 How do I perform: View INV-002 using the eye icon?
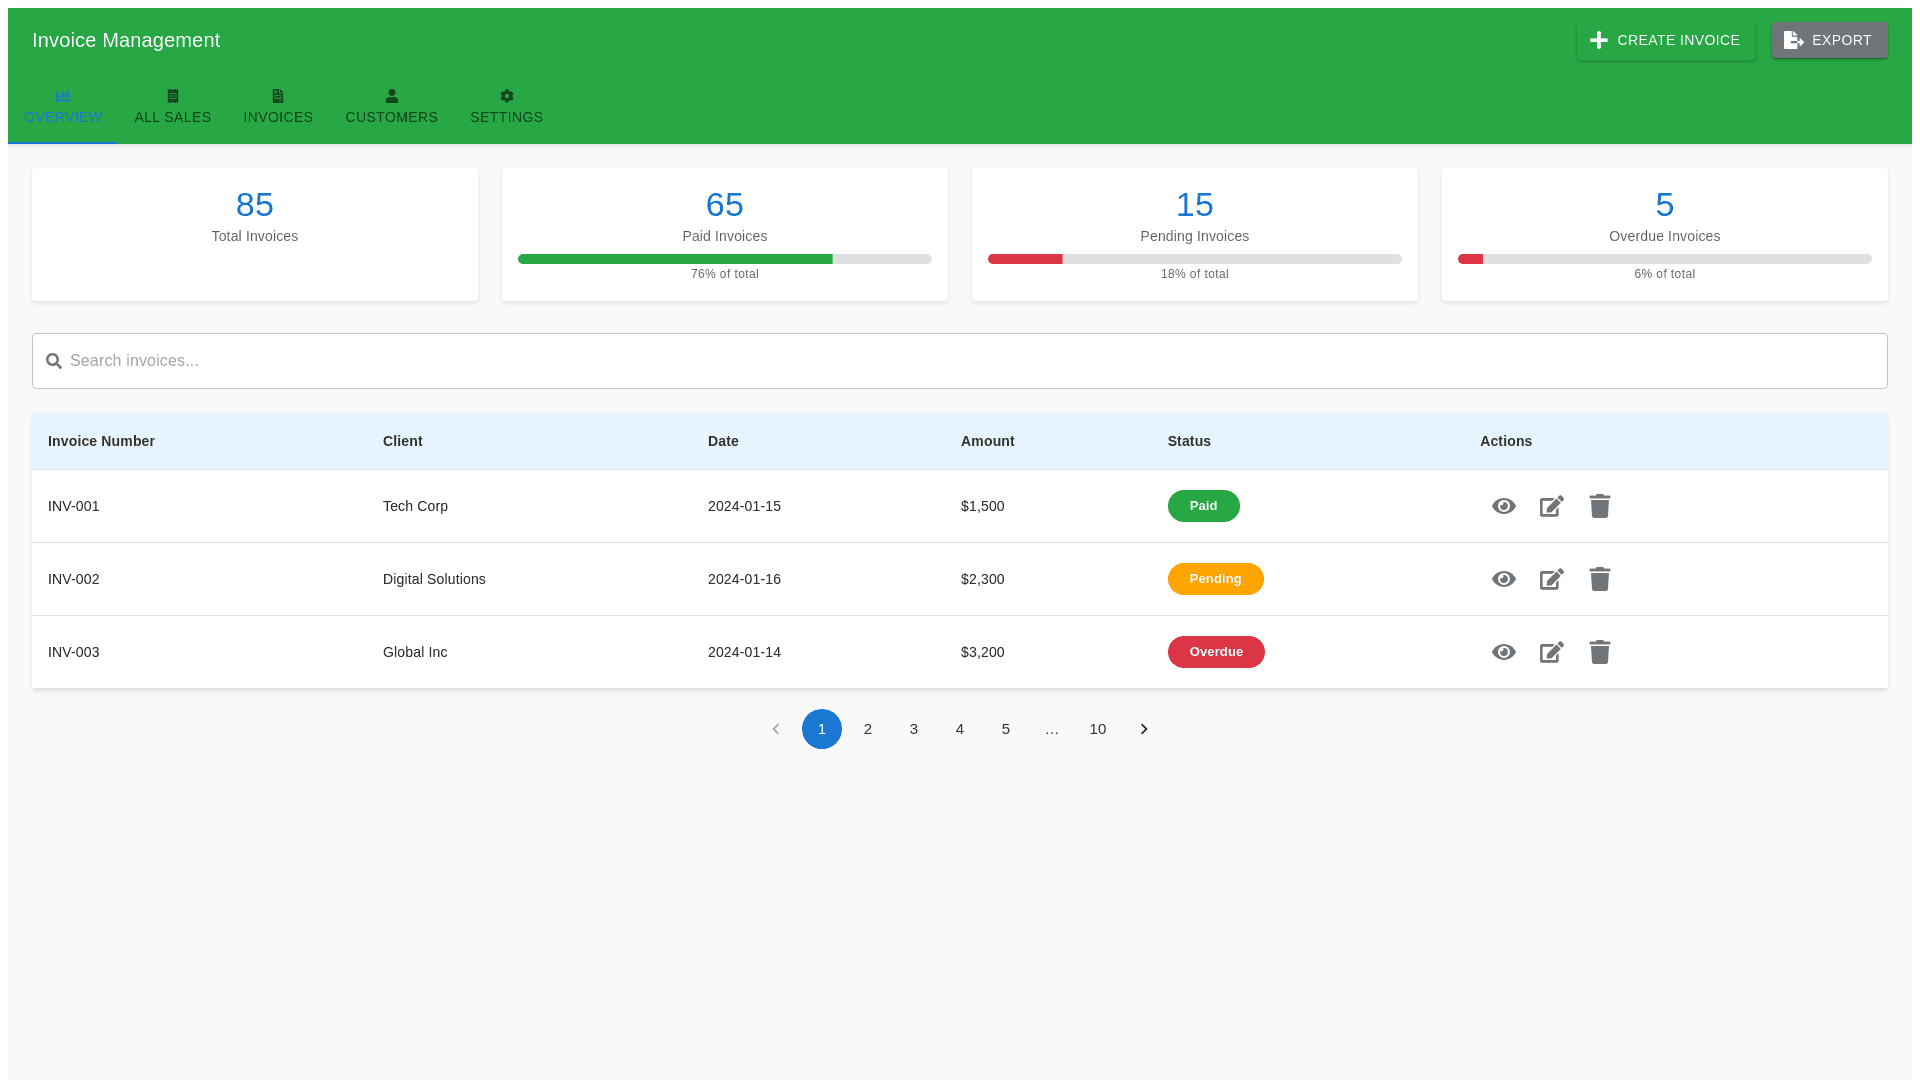pos(1503,579)
